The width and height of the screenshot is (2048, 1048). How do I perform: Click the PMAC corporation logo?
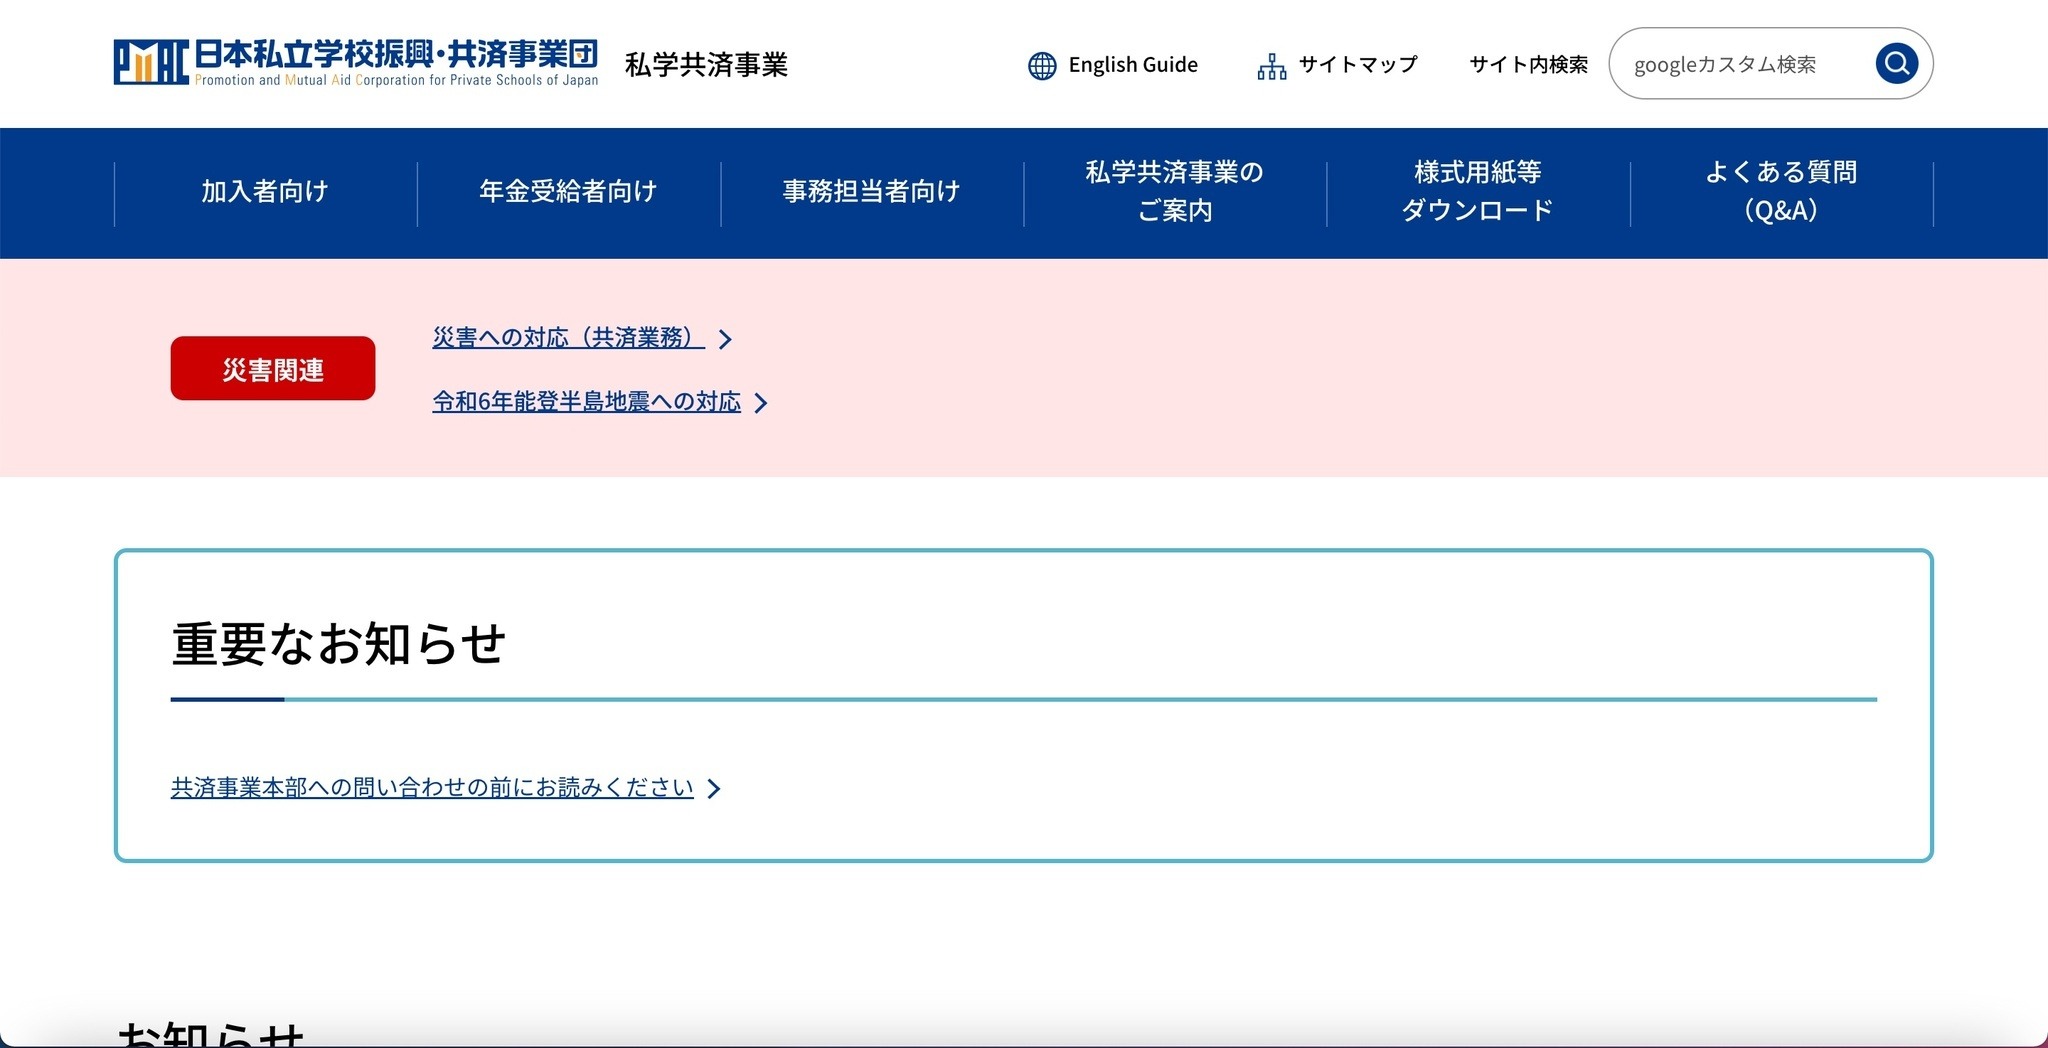click(x=356, y=62)
